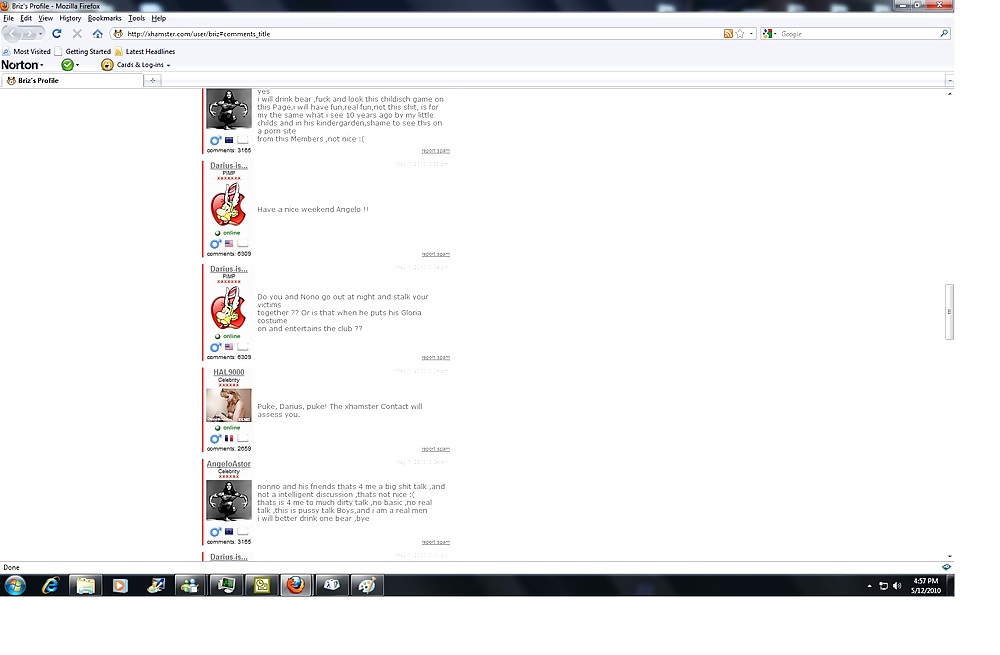Screen dimensions: 1000x655
Task: Go to the Home page icon
Action: [x=97, y=34]
